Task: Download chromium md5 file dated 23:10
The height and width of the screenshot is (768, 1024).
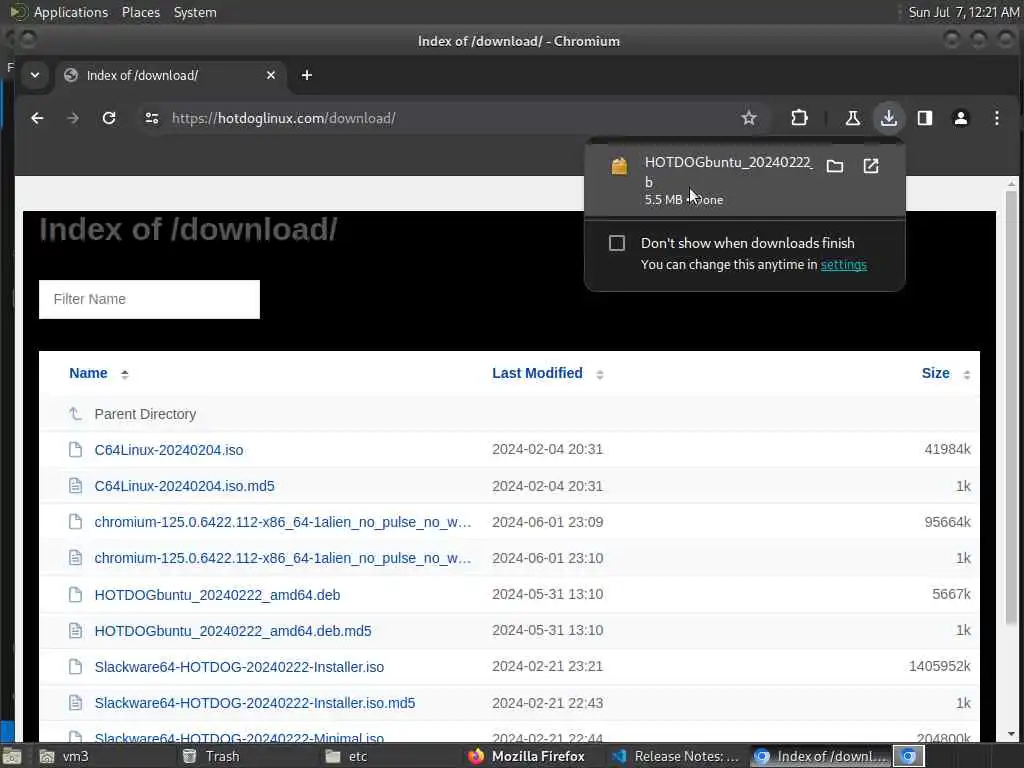Action: click(282, 558)
